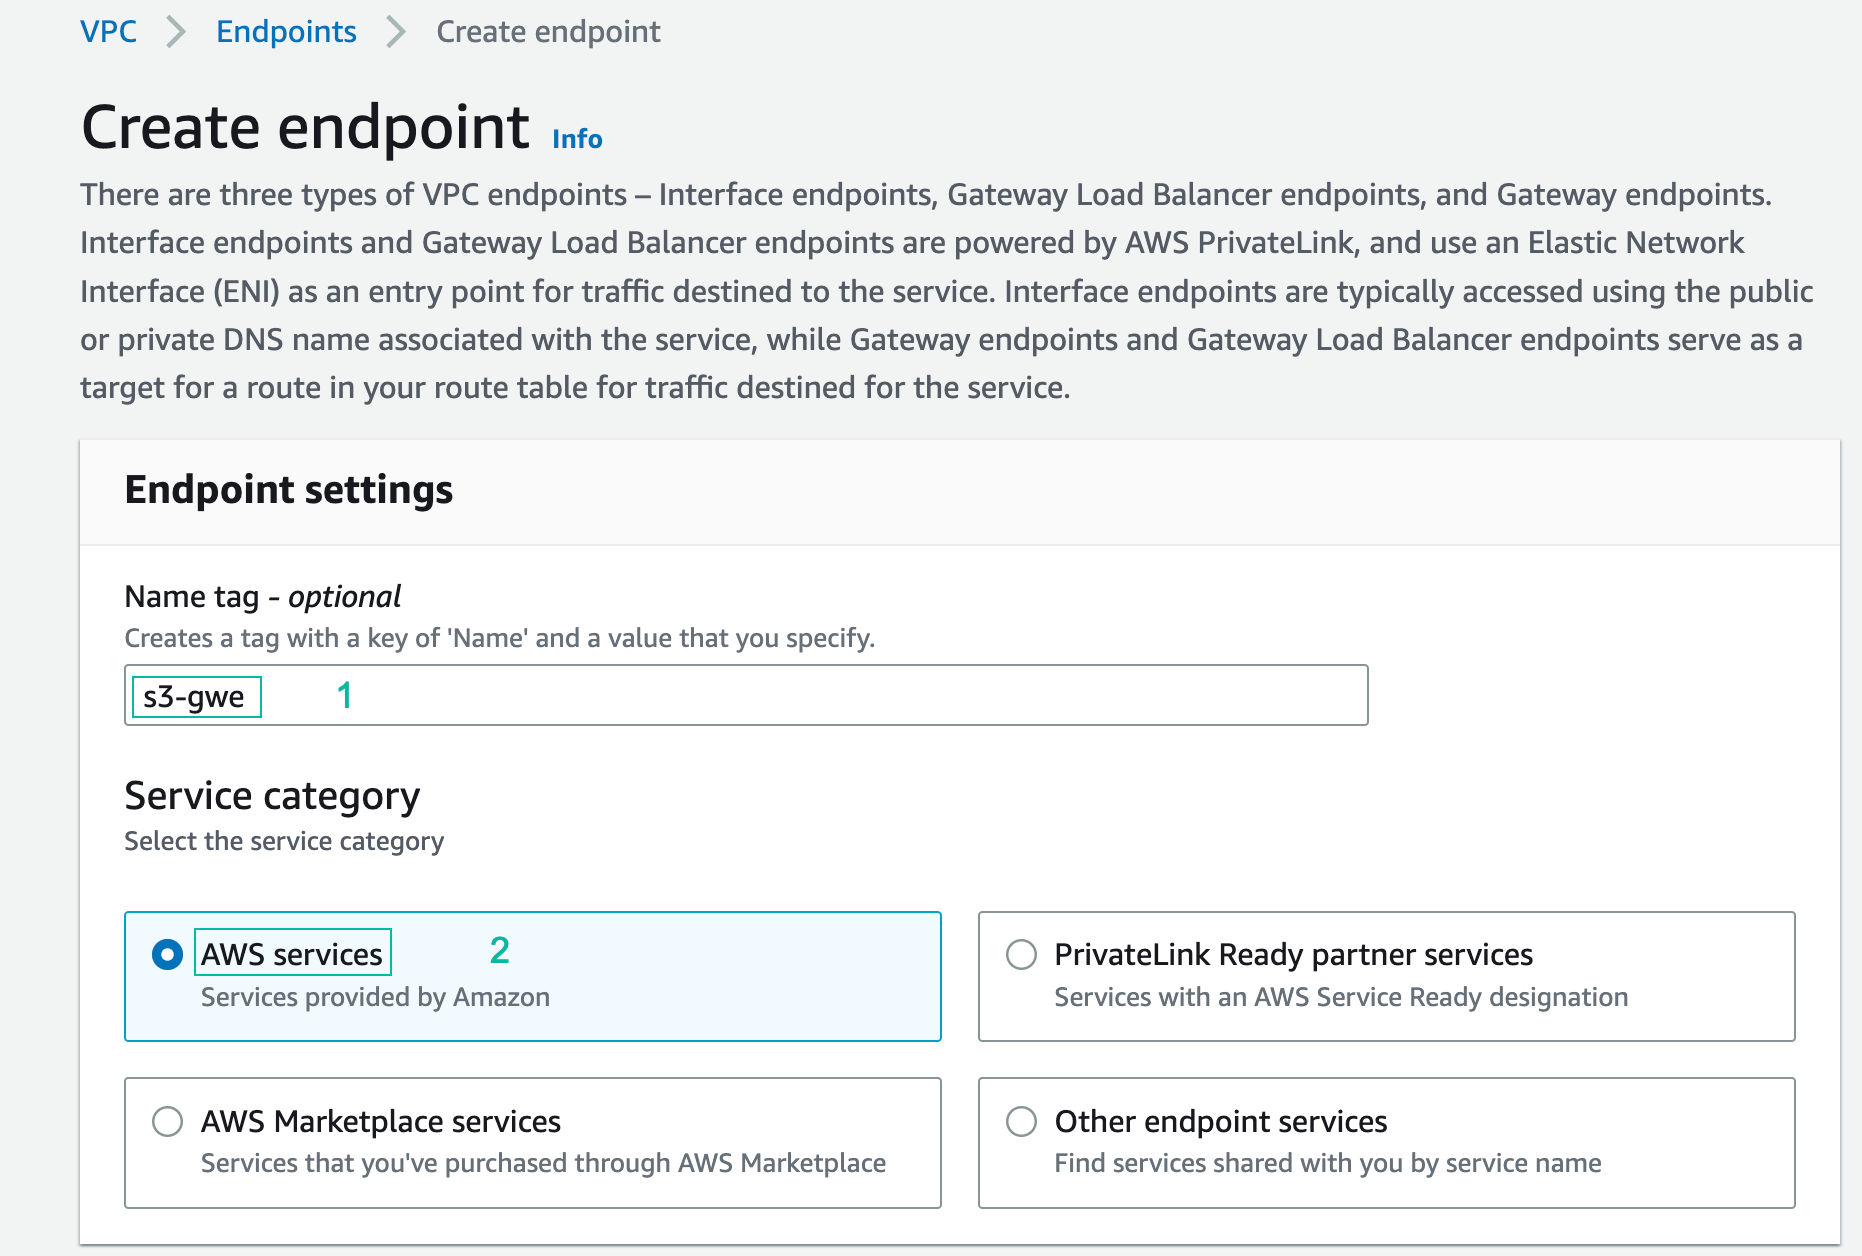The height and width of the screenshot is (1256, 1862).
Task: Click the chevron between VPC and Endpoints
Action: (x=176, y=31)
